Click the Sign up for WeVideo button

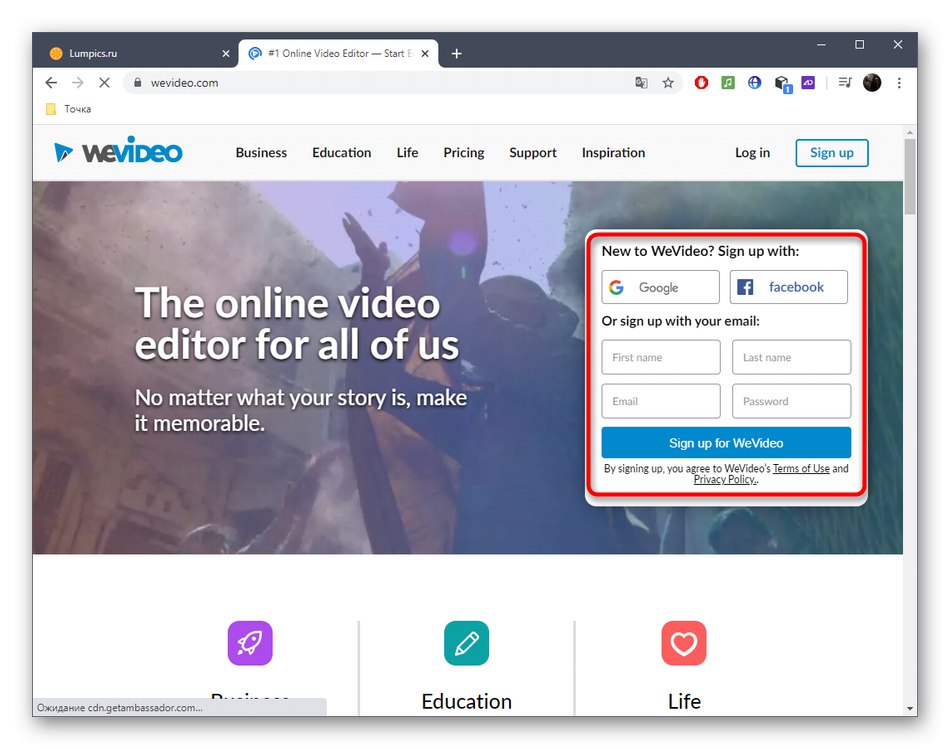[726, 443]
